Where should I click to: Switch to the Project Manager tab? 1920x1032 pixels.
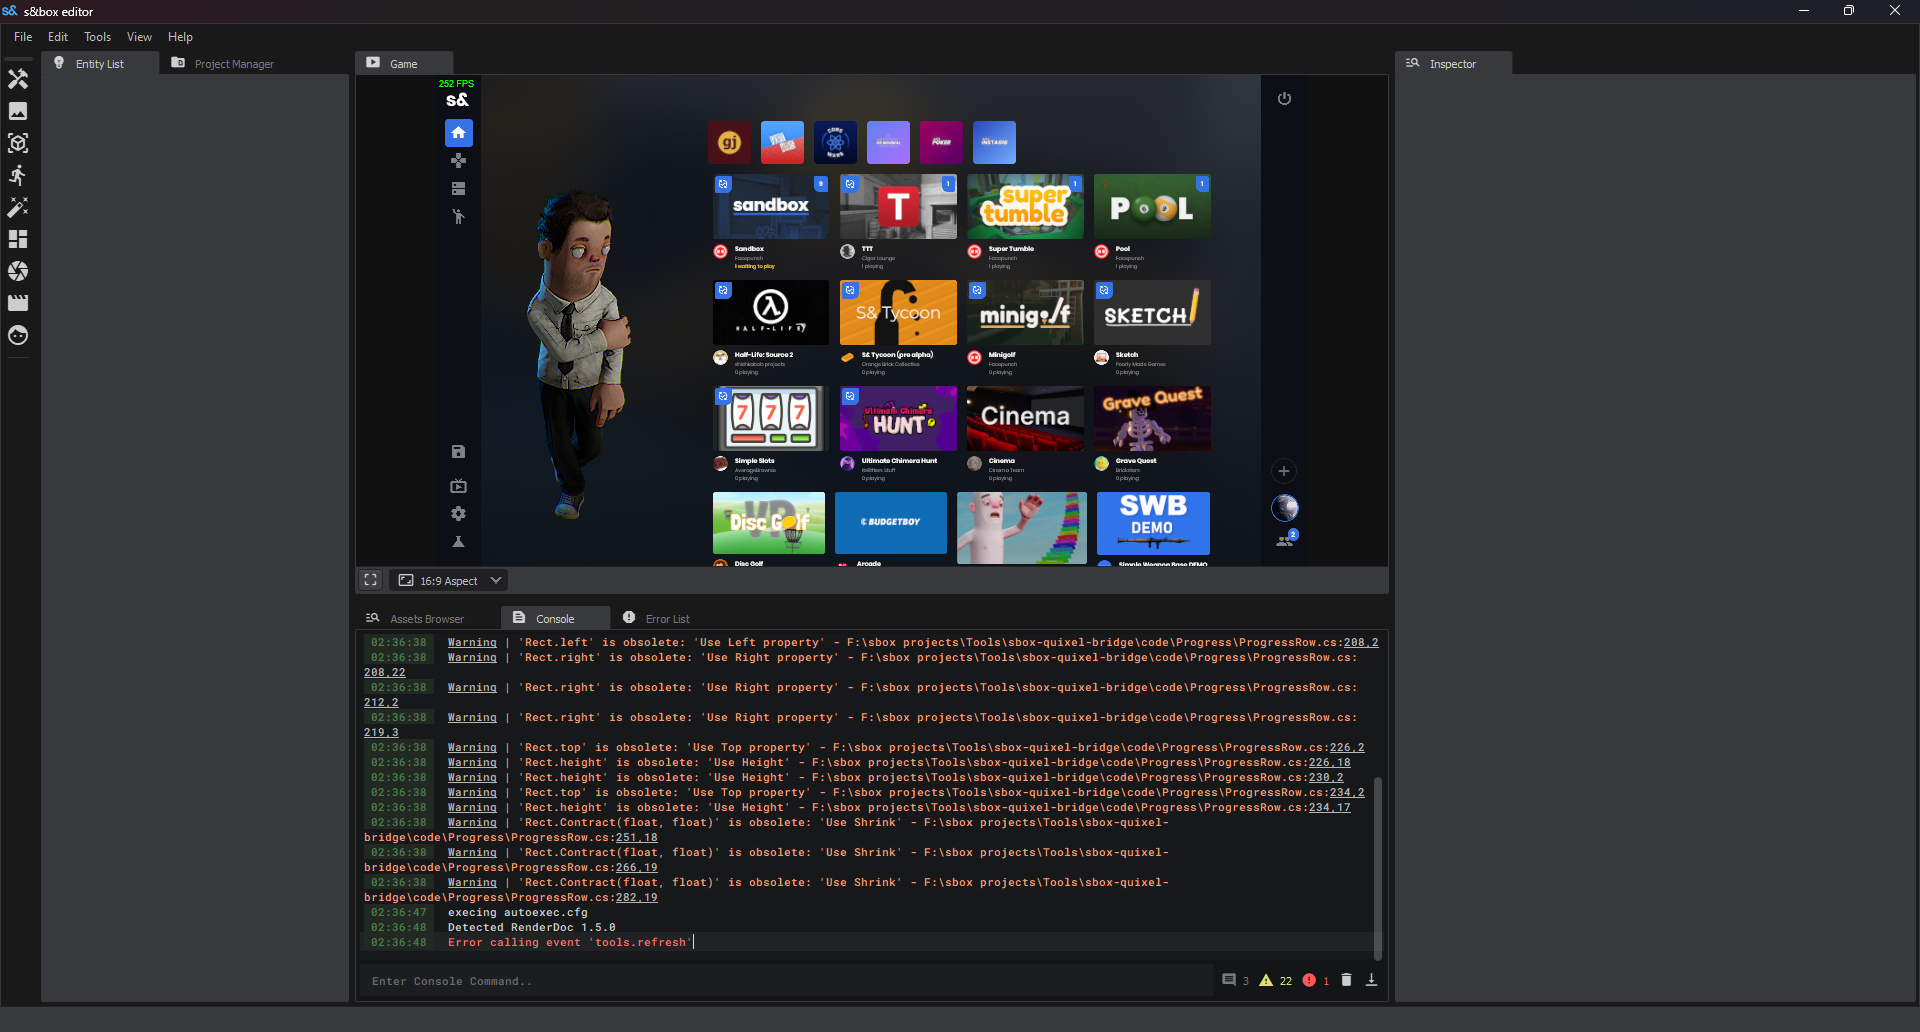click(x=232, y=63)
